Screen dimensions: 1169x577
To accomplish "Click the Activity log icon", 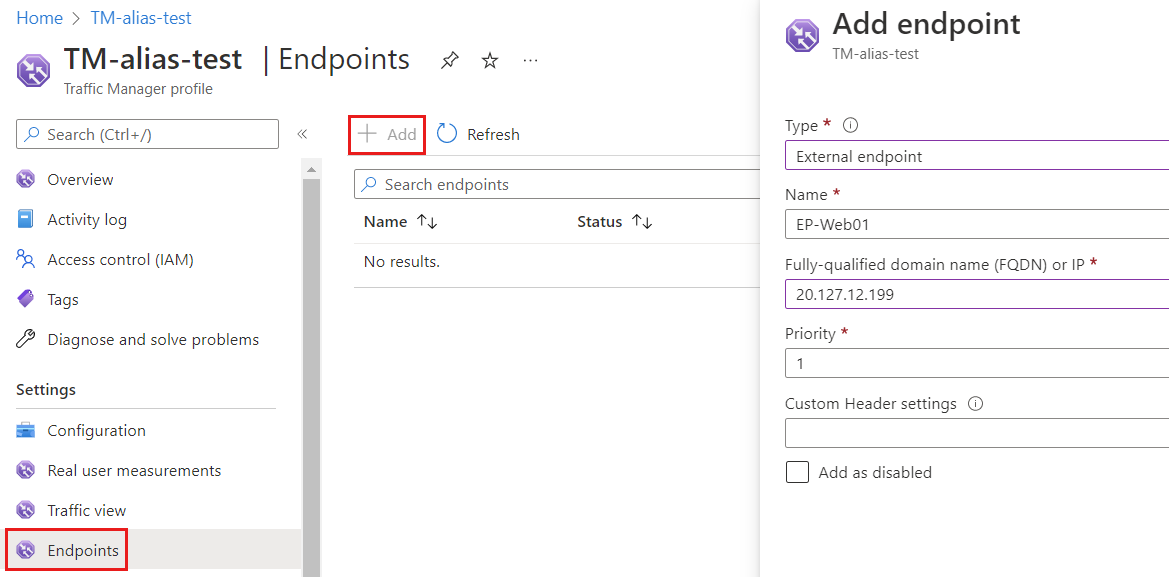I will (x=25, y=220).
